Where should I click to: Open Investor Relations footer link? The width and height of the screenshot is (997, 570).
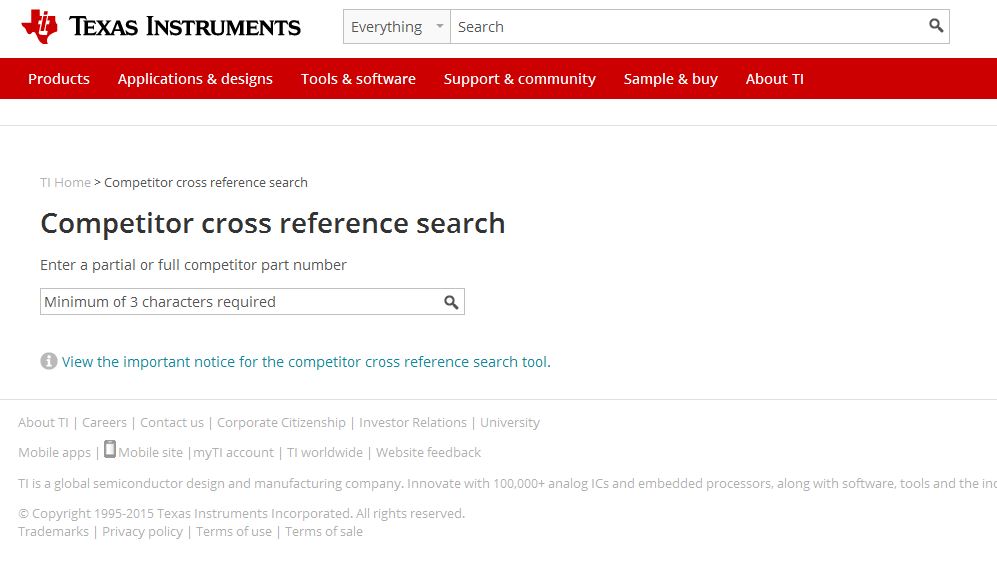(413, 422)
